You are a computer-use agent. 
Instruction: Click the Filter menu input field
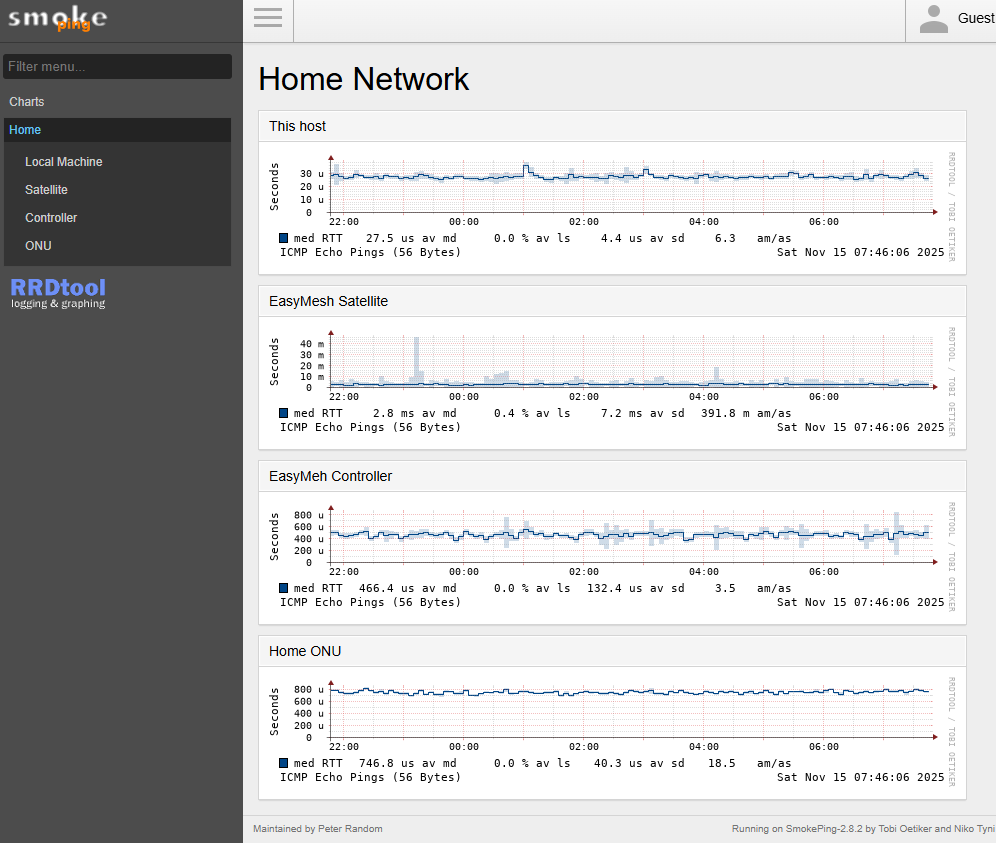[x=118, y=66]
